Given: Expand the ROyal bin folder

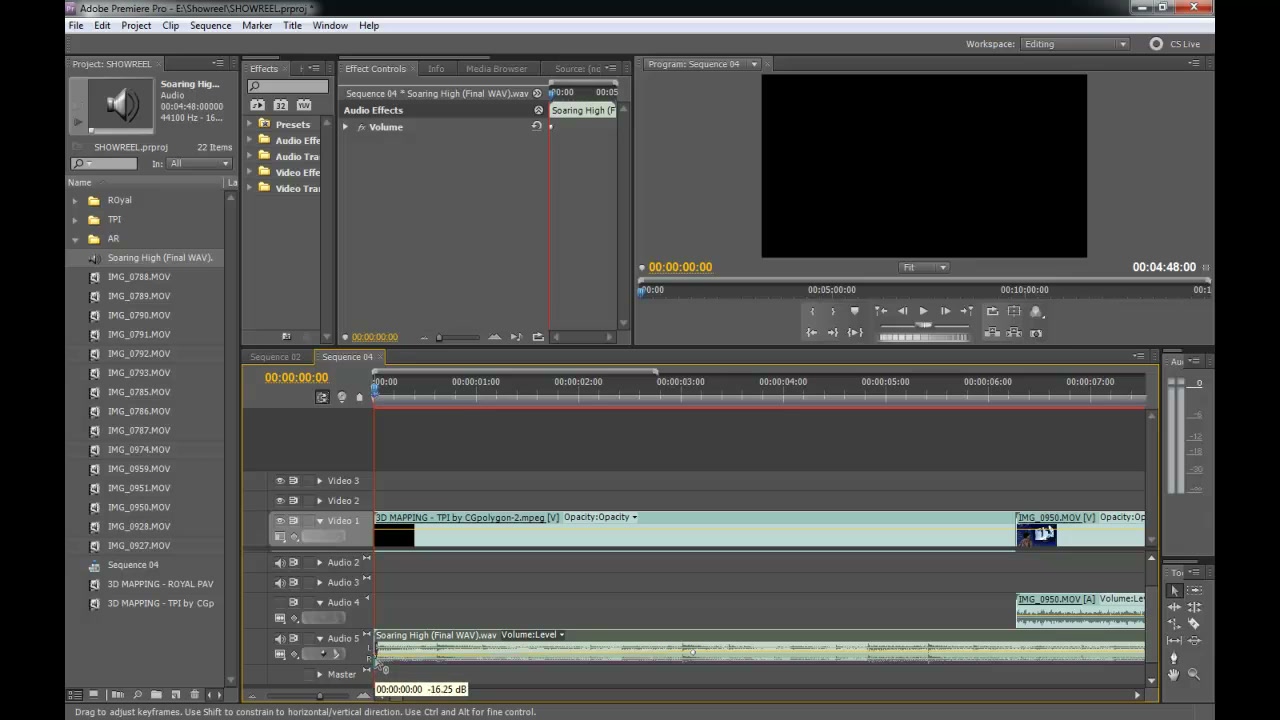Looking at the screenshot, I should (75, 200).
